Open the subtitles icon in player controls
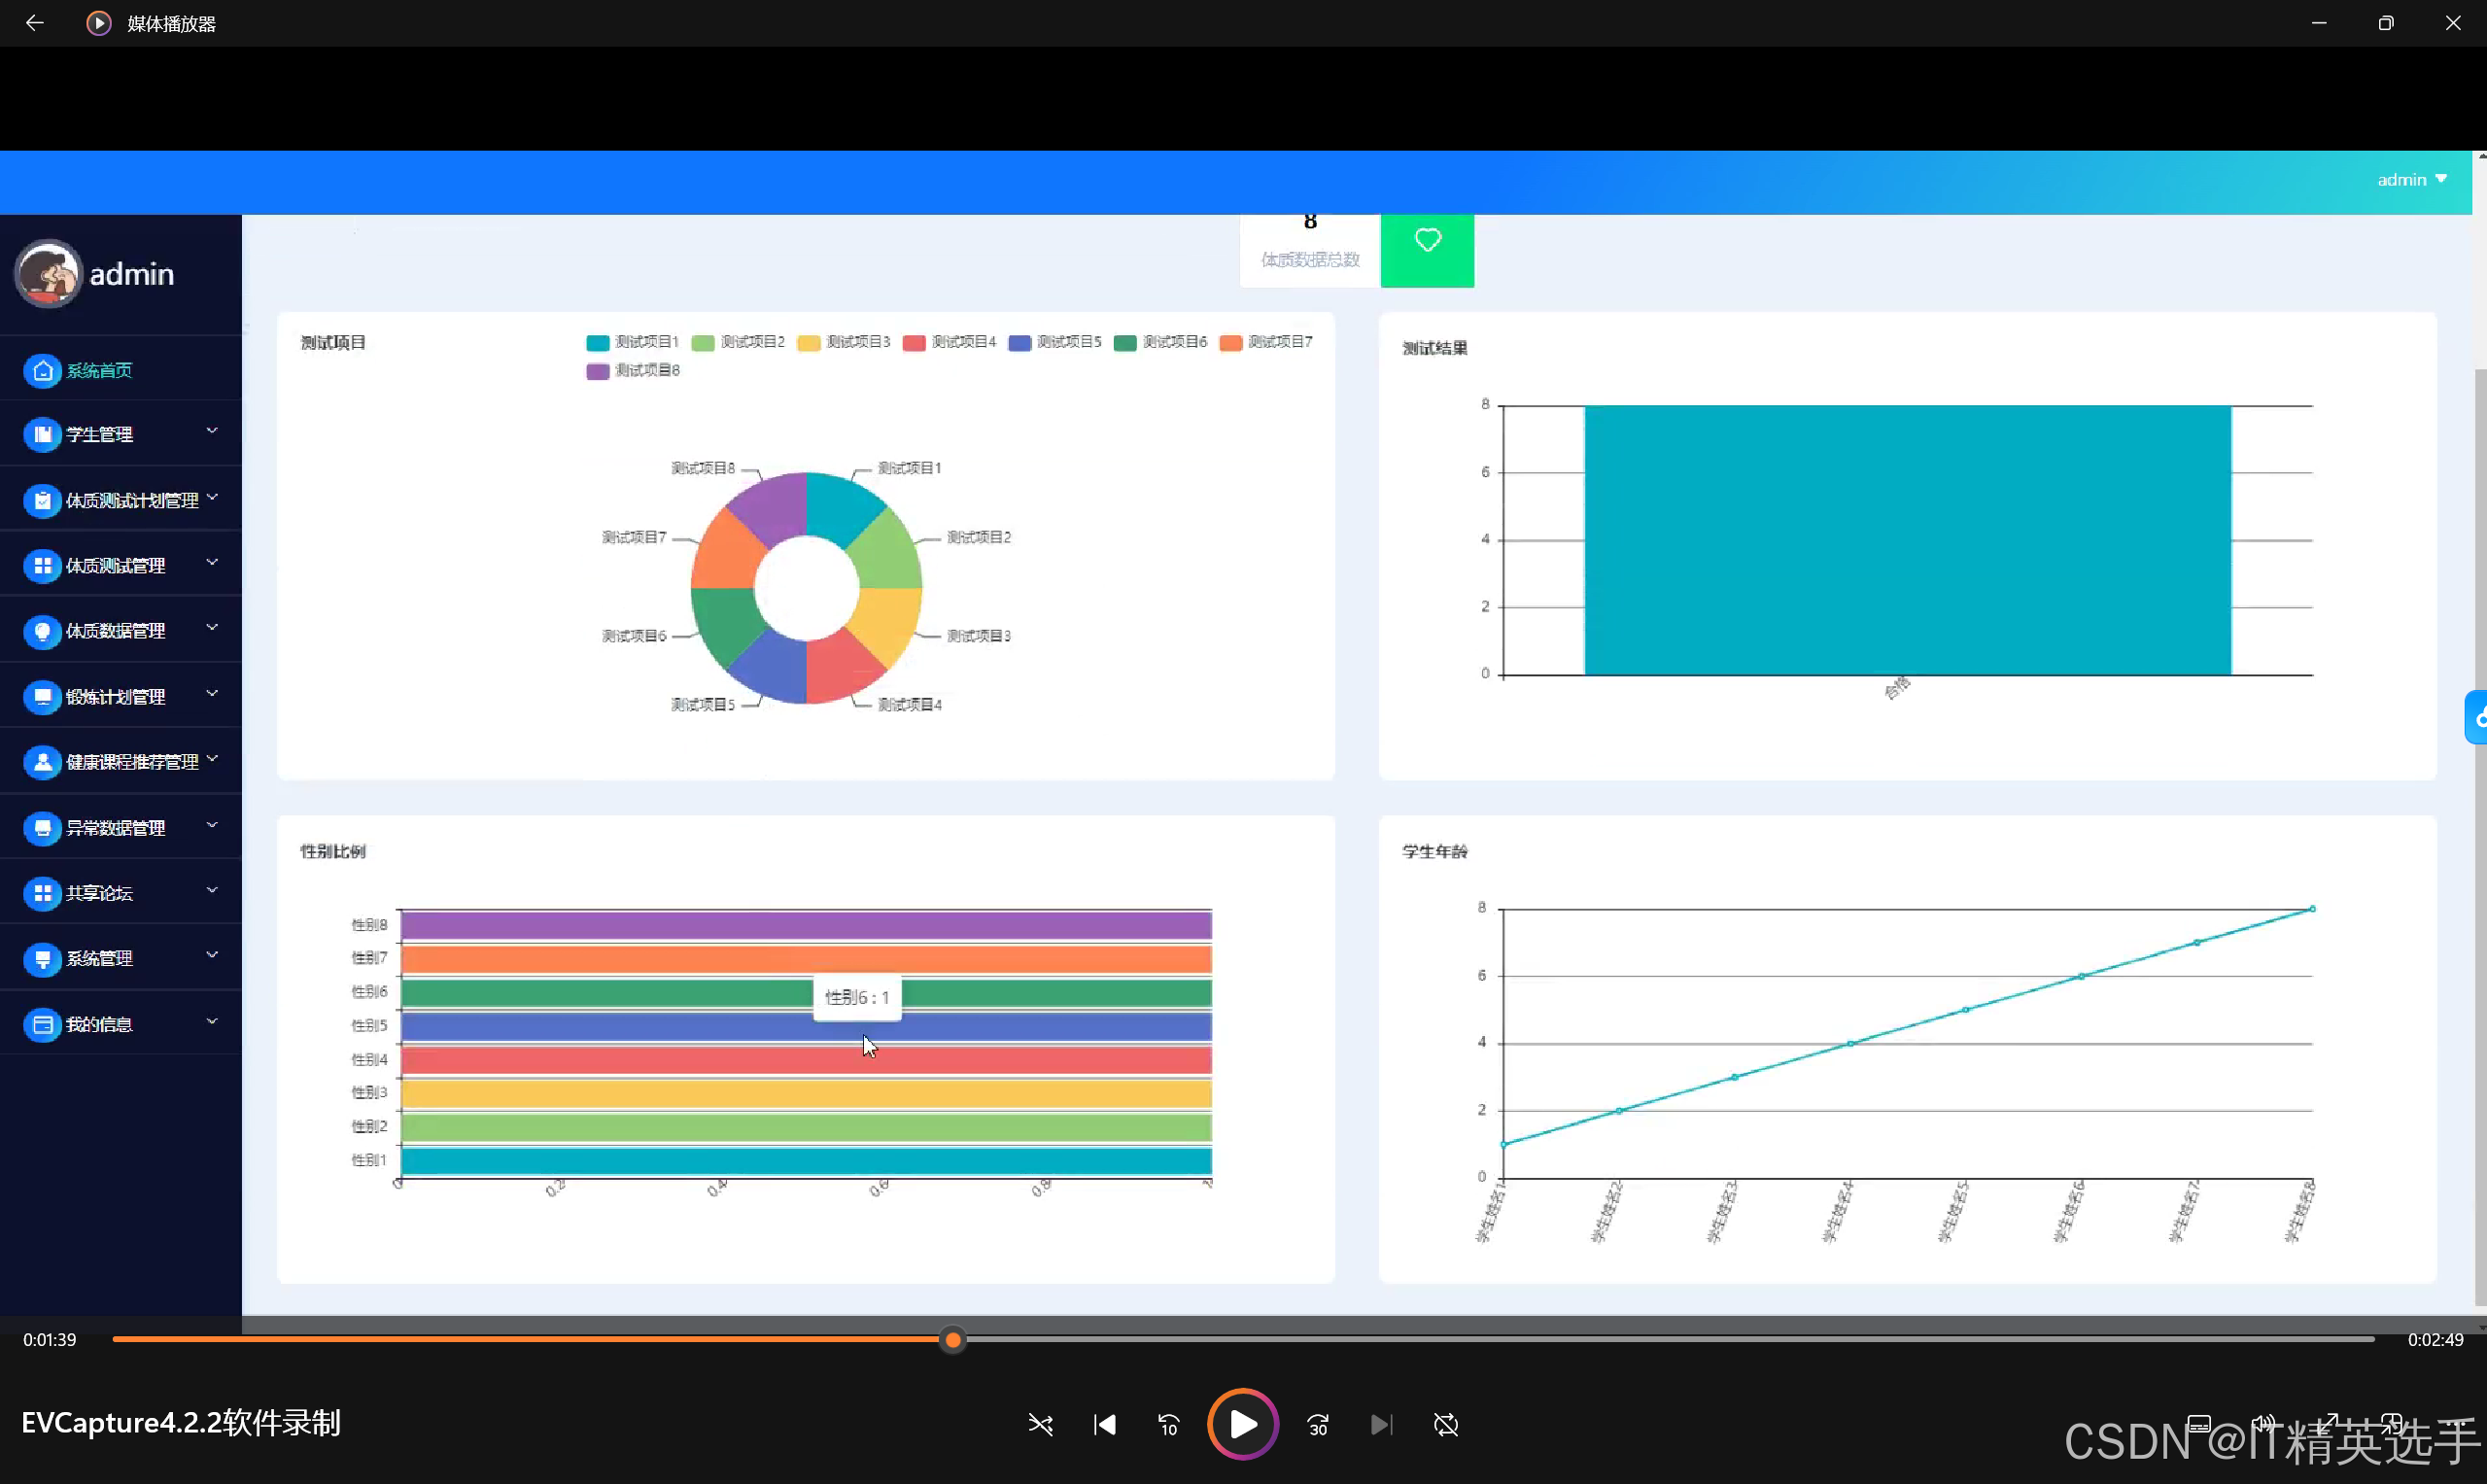 coord(2199,1424)
